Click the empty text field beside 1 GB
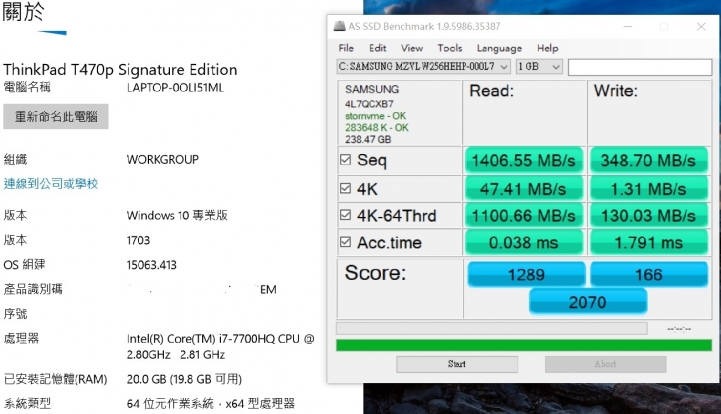 tap(640, 67)
